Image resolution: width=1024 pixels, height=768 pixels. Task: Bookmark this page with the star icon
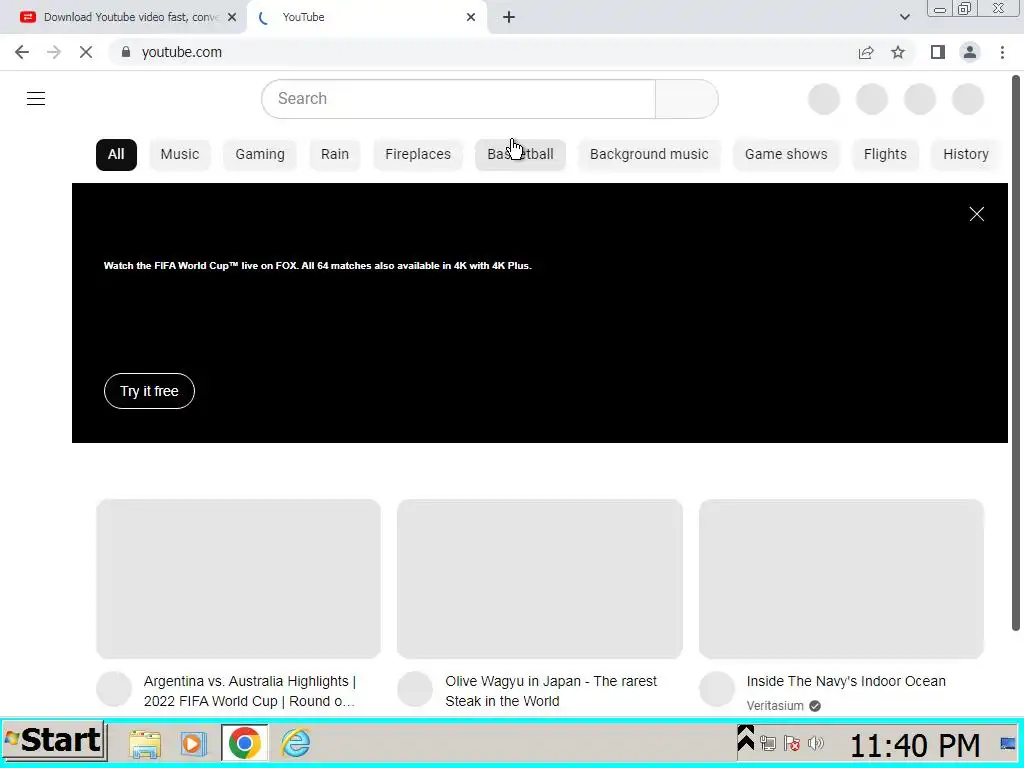pos(898,52)
